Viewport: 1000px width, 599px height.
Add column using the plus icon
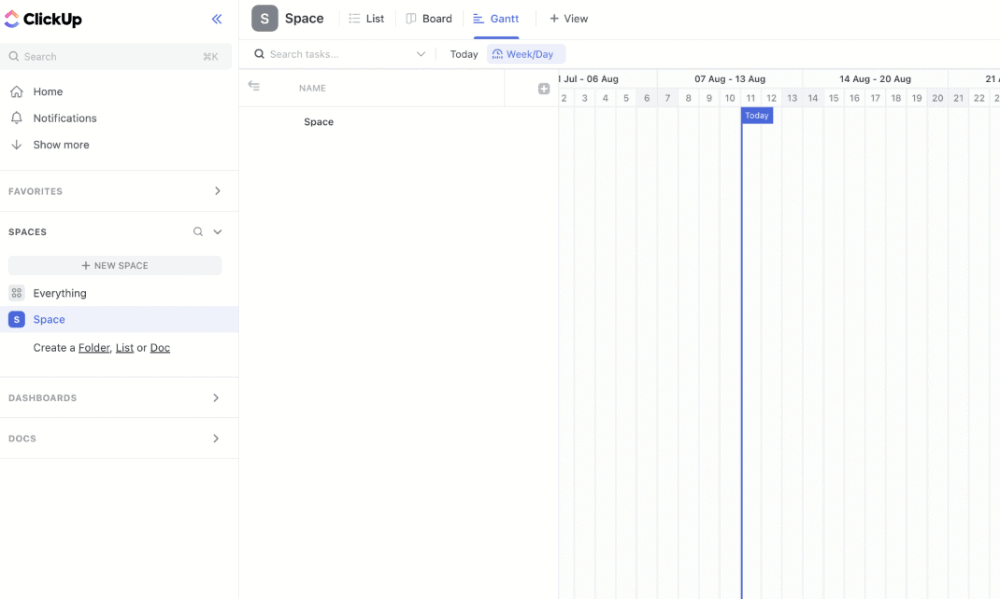543,89
